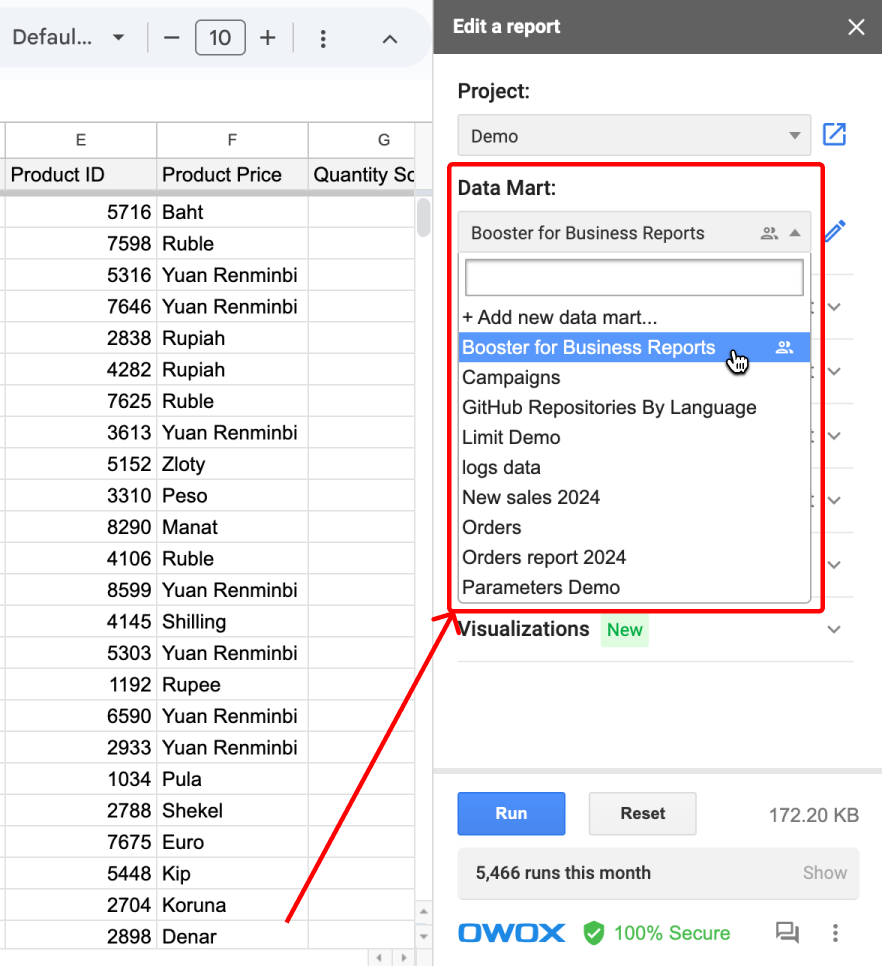Expand the Visualizations section chevron
Viewport: 882px width, 966px height.
point(834,630)
